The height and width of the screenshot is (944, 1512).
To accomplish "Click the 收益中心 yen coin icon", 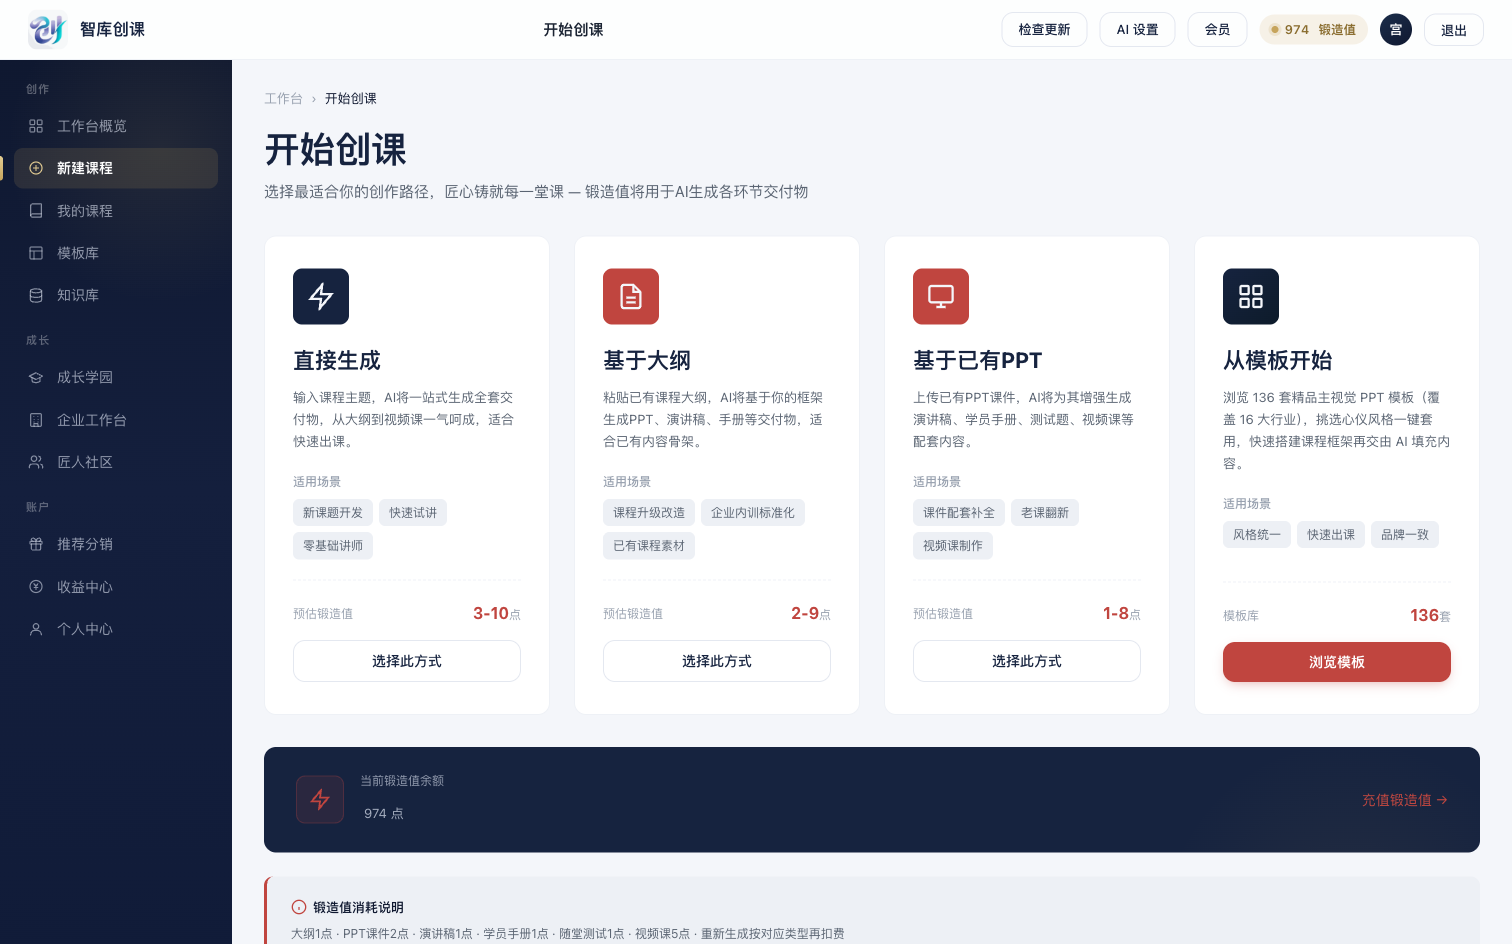I will click(x=36, y=587).
